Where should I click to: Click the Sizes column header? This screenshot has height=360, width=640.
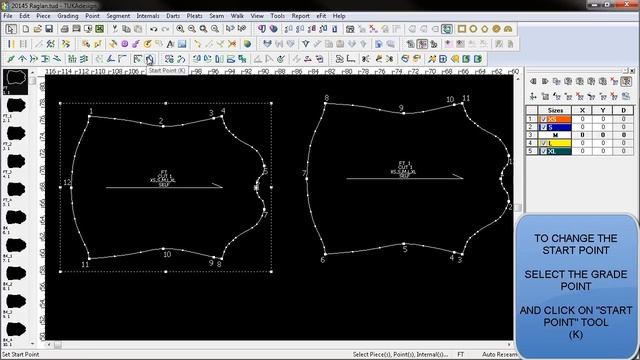tap(555, 110)
